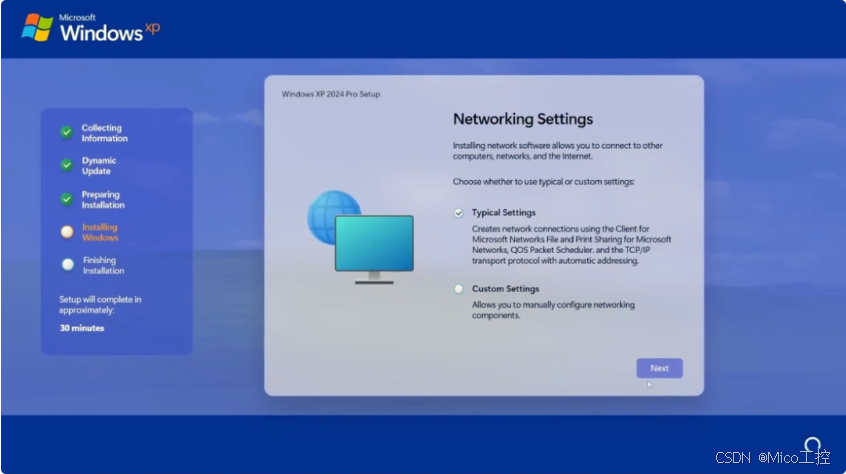The width and height of the screenshot is (846, 474).
Task: Click the Windows XP 2024 Pro Setup title
Action: (x=331, y=94)
